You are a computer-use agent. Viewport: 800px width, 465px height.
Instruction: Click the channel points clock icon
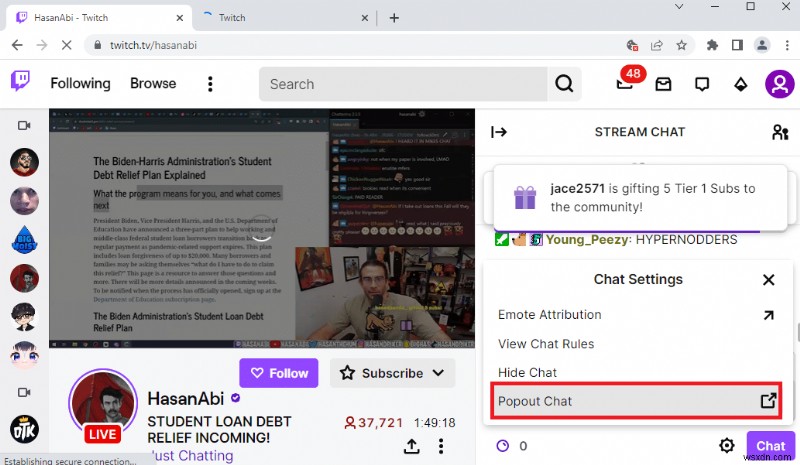coord(503,446)
